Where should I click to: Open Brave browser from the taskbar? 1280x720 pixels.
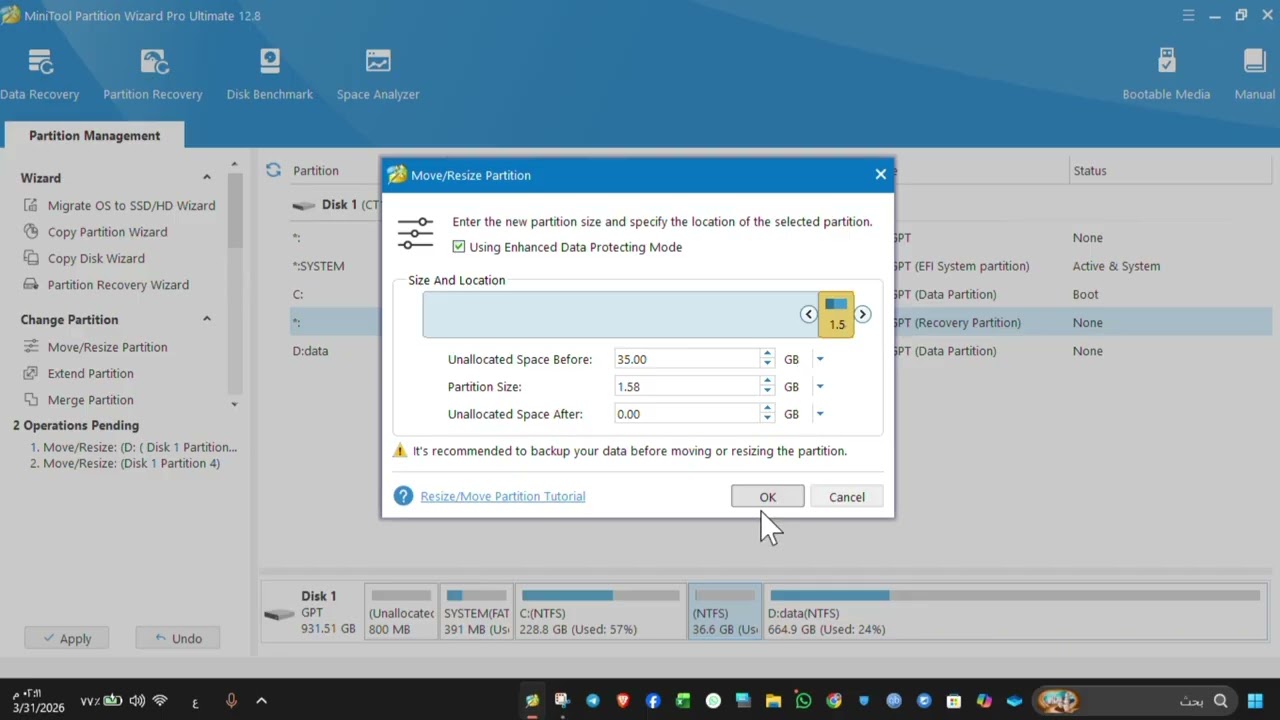coord(623,701)
